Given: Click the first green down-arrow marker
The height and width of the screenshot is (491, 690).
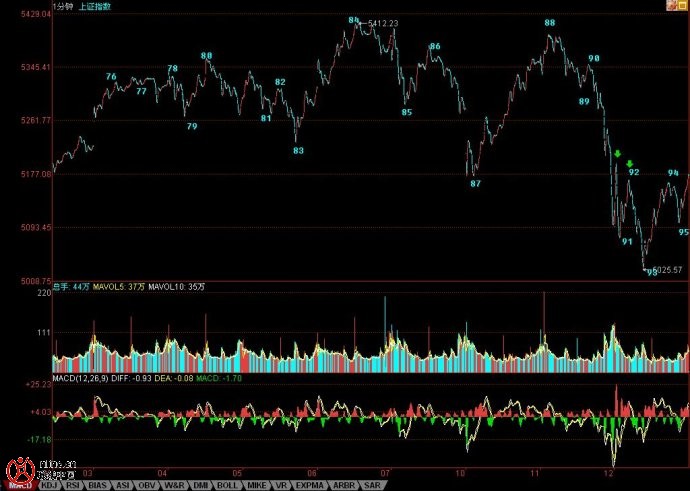Looking at the screenshot, I should coord(618,154).
